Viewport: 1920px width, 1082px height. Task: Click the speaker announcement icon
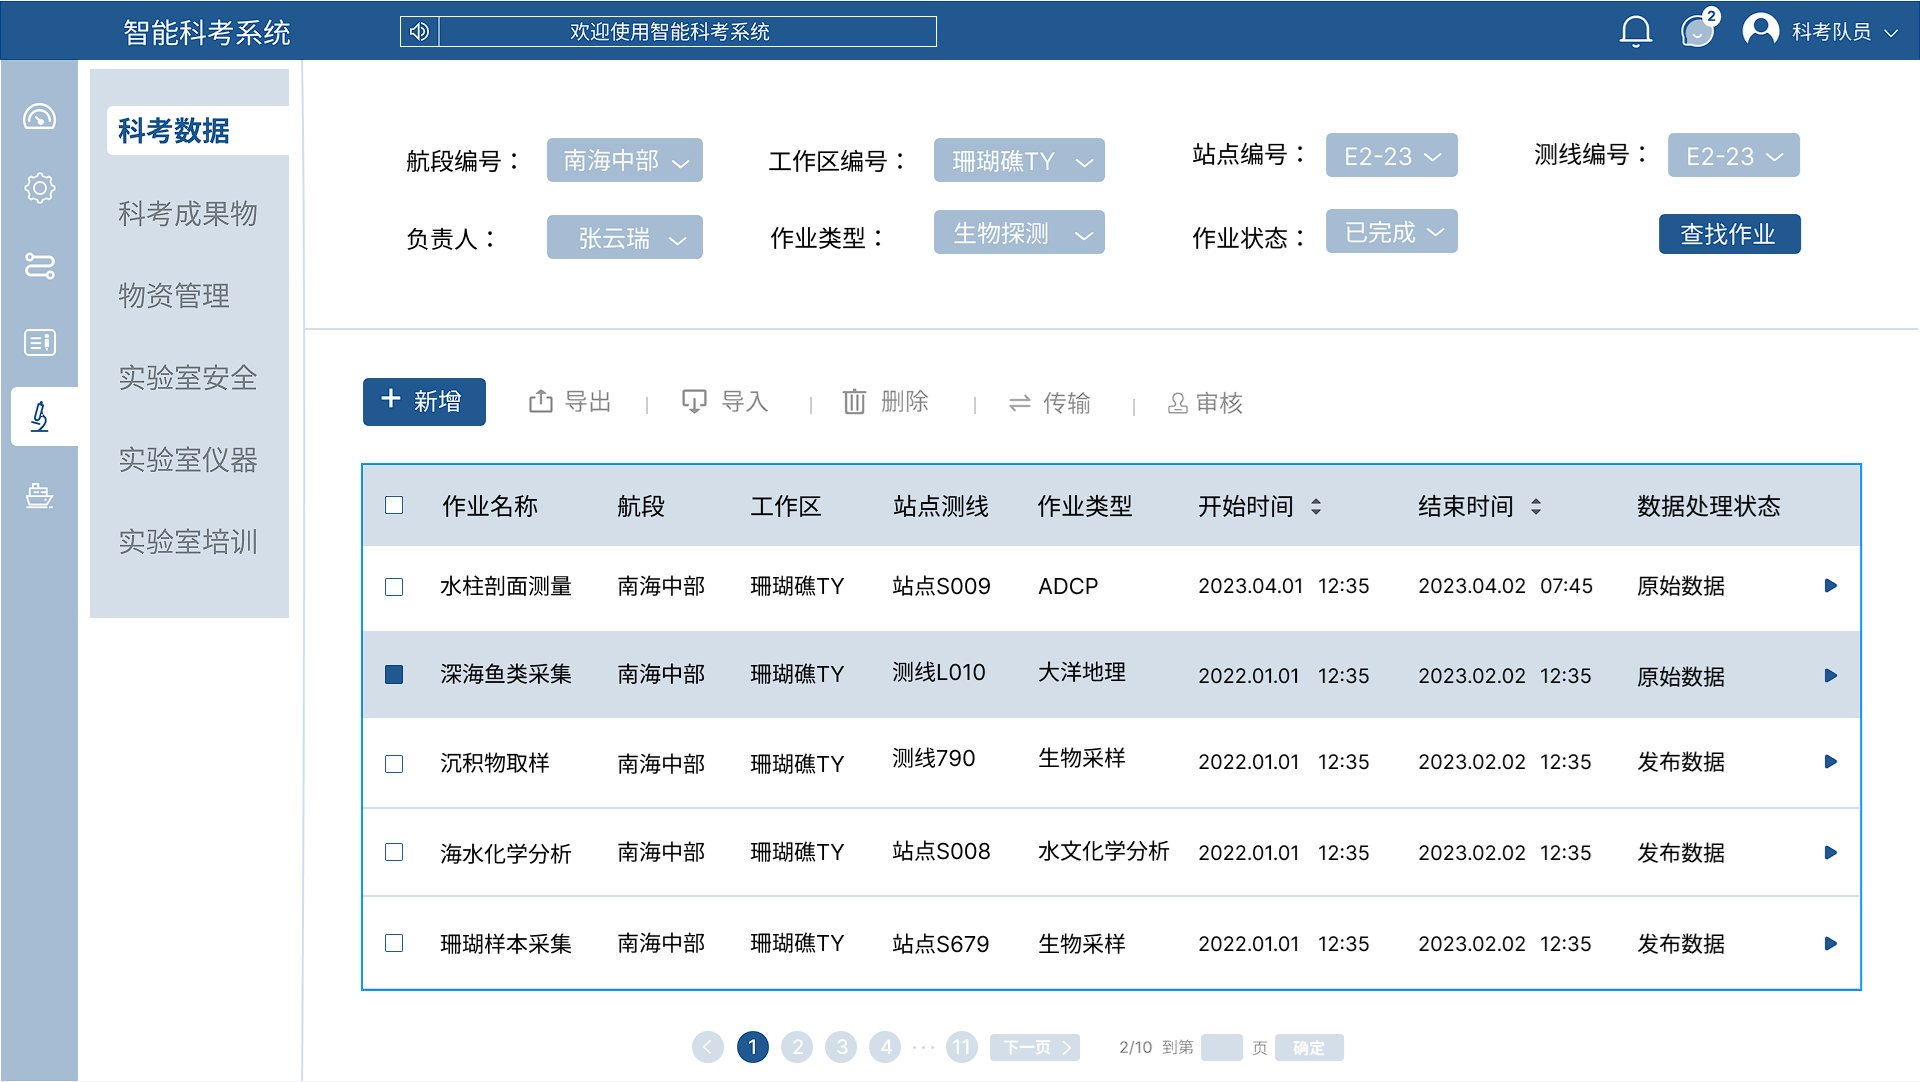coord(420,32)
